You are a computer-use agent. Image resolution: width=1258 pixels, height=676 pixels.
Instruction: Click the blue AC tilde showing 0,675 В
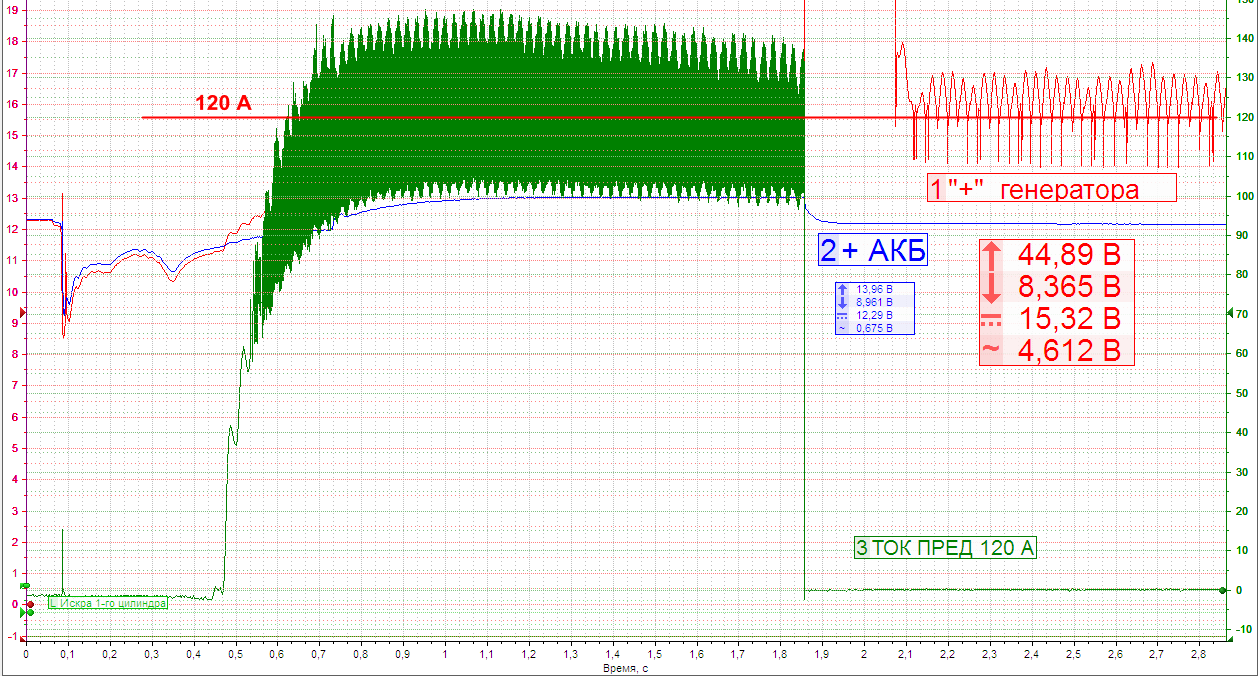[842, 327]
